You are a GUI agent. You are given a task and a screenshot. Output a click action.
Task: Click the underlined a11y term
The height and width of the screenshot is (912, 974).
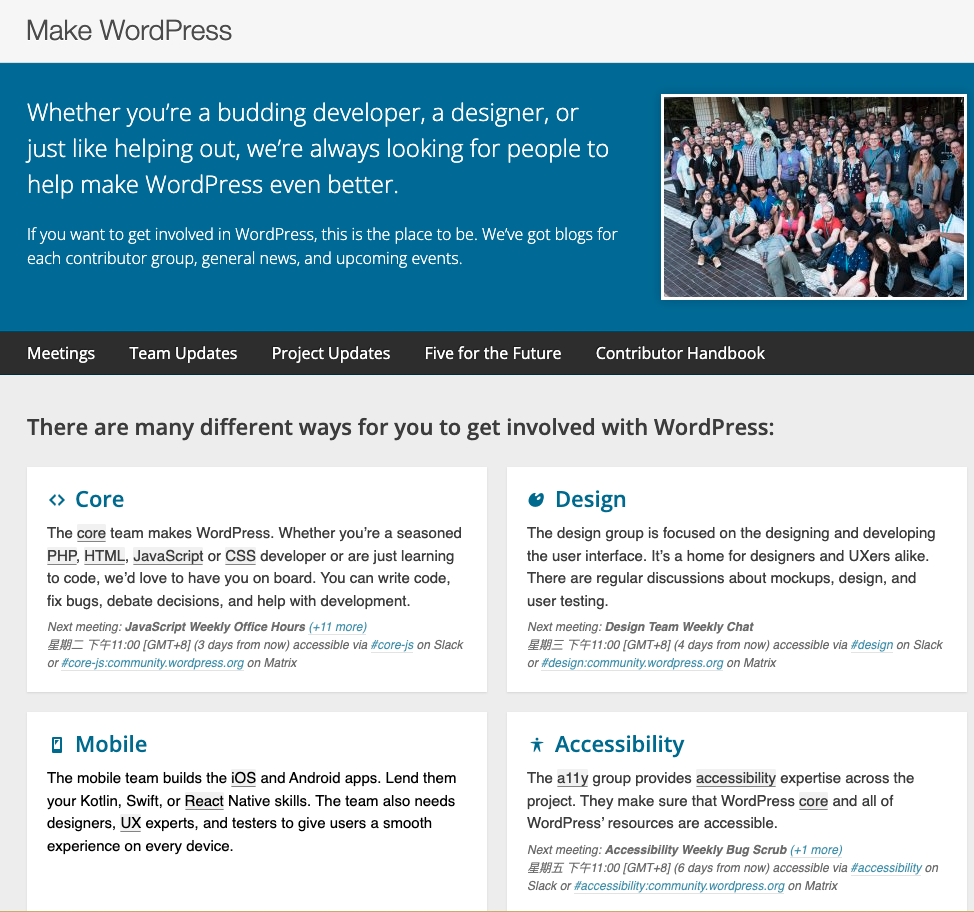pyautogui.click(x=572, y=778)
